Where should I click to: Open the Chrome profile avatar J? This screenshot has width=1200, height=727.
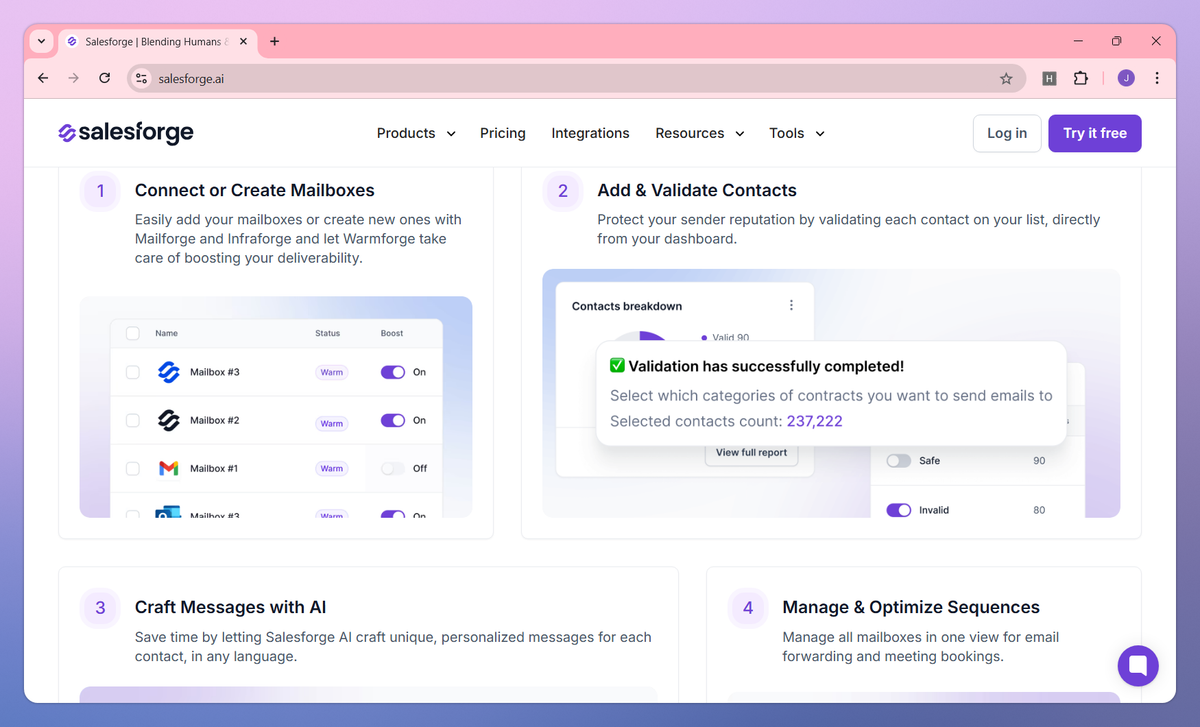coord(1126,78)
